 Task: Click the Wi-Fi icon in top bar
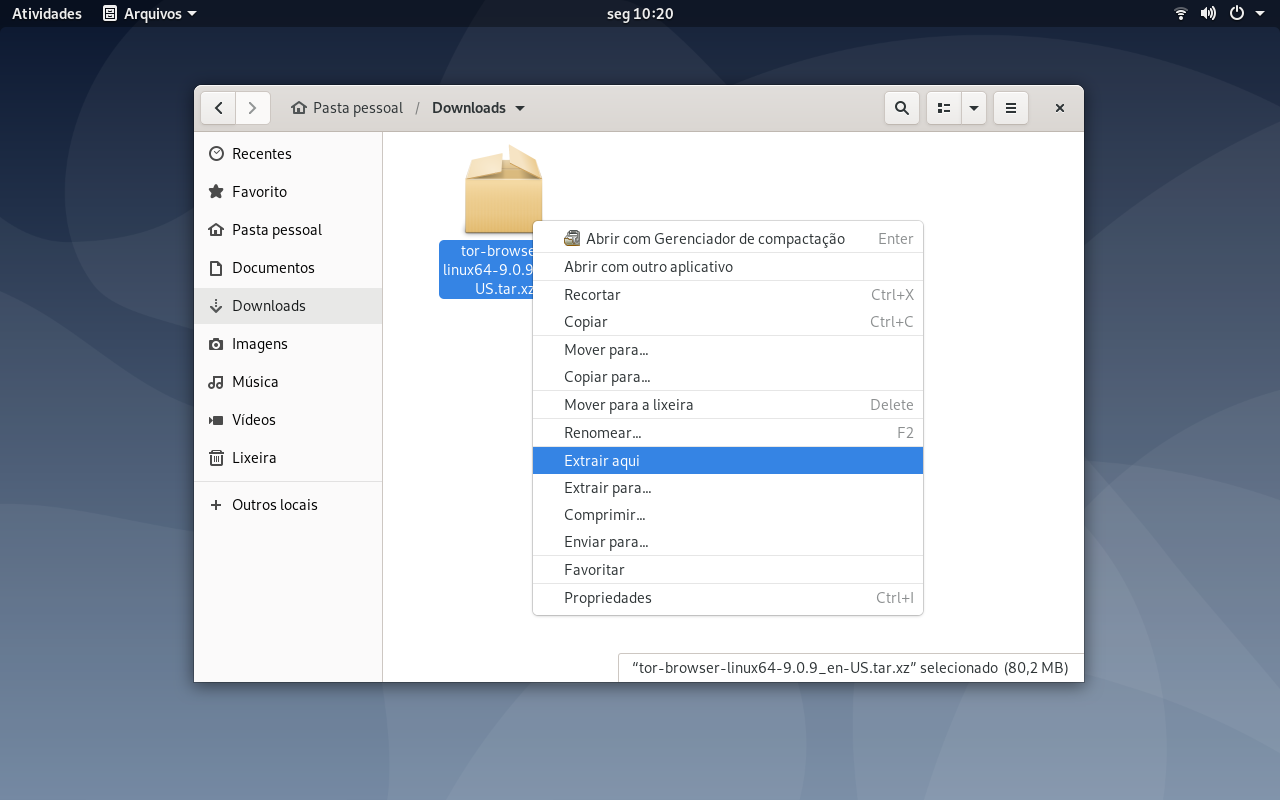[x=1181, y=14]
